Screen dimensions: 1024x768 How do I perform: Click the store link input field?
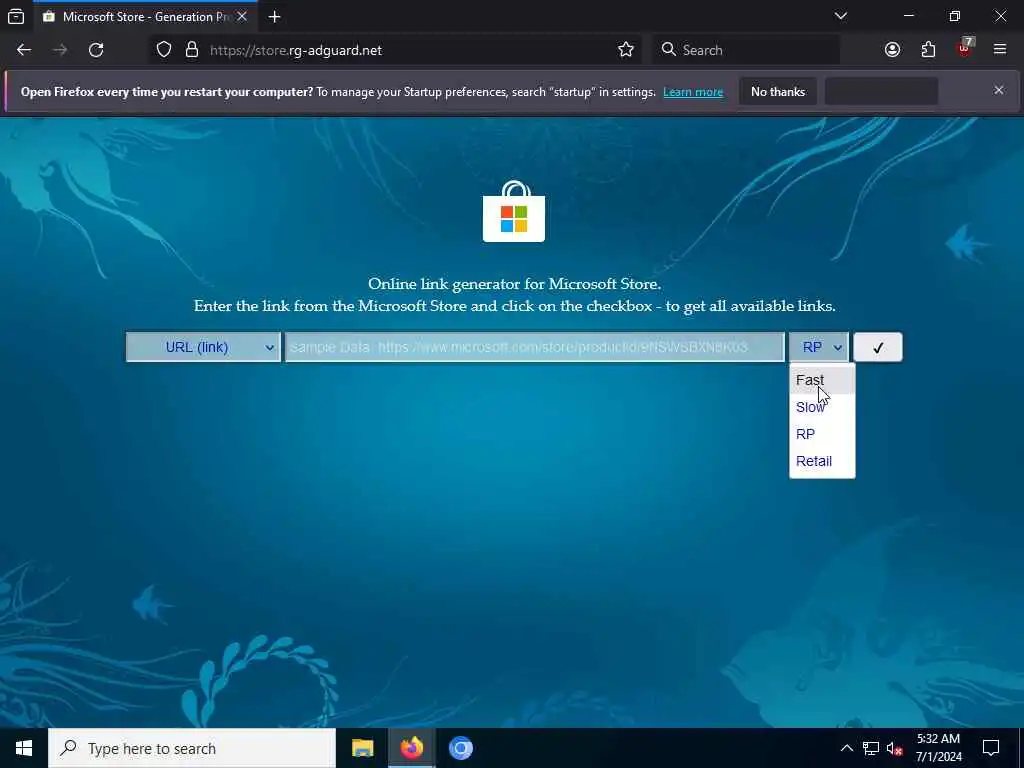point(534,347)
